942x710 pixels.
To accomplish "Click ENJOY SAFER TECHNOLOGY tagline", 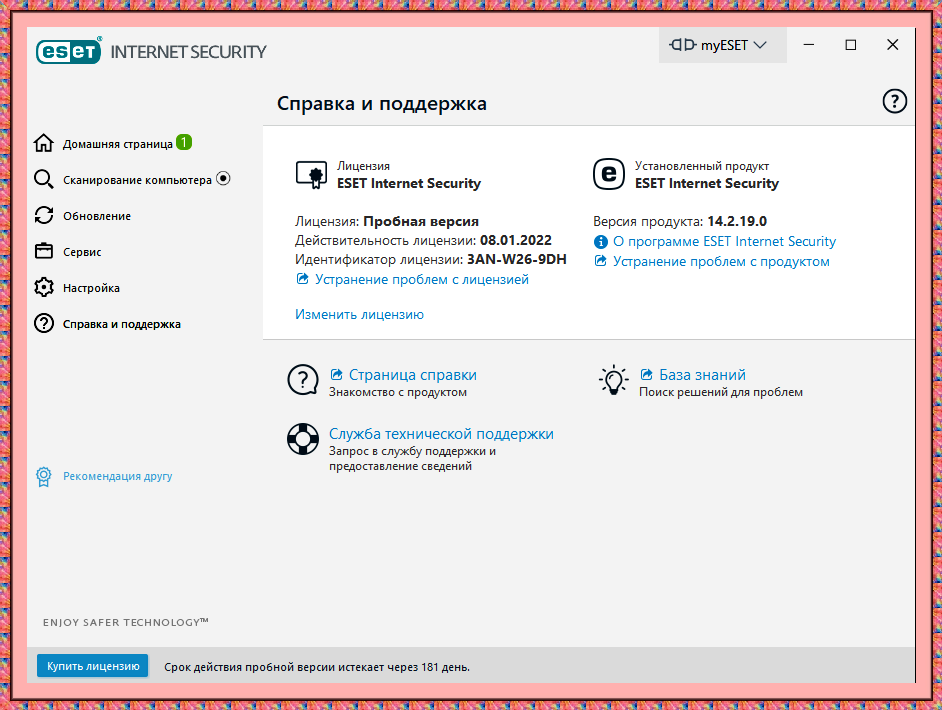I will (x=126, y=622).
